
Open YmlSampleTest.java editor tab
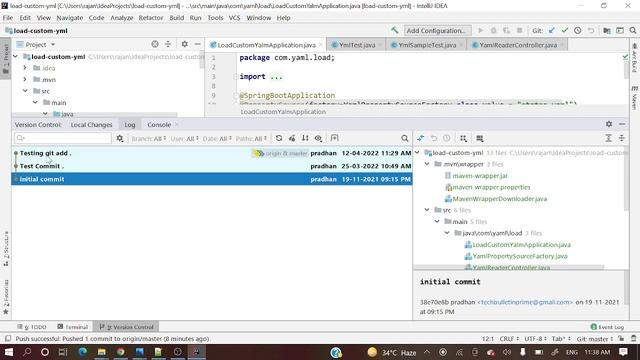427,45
